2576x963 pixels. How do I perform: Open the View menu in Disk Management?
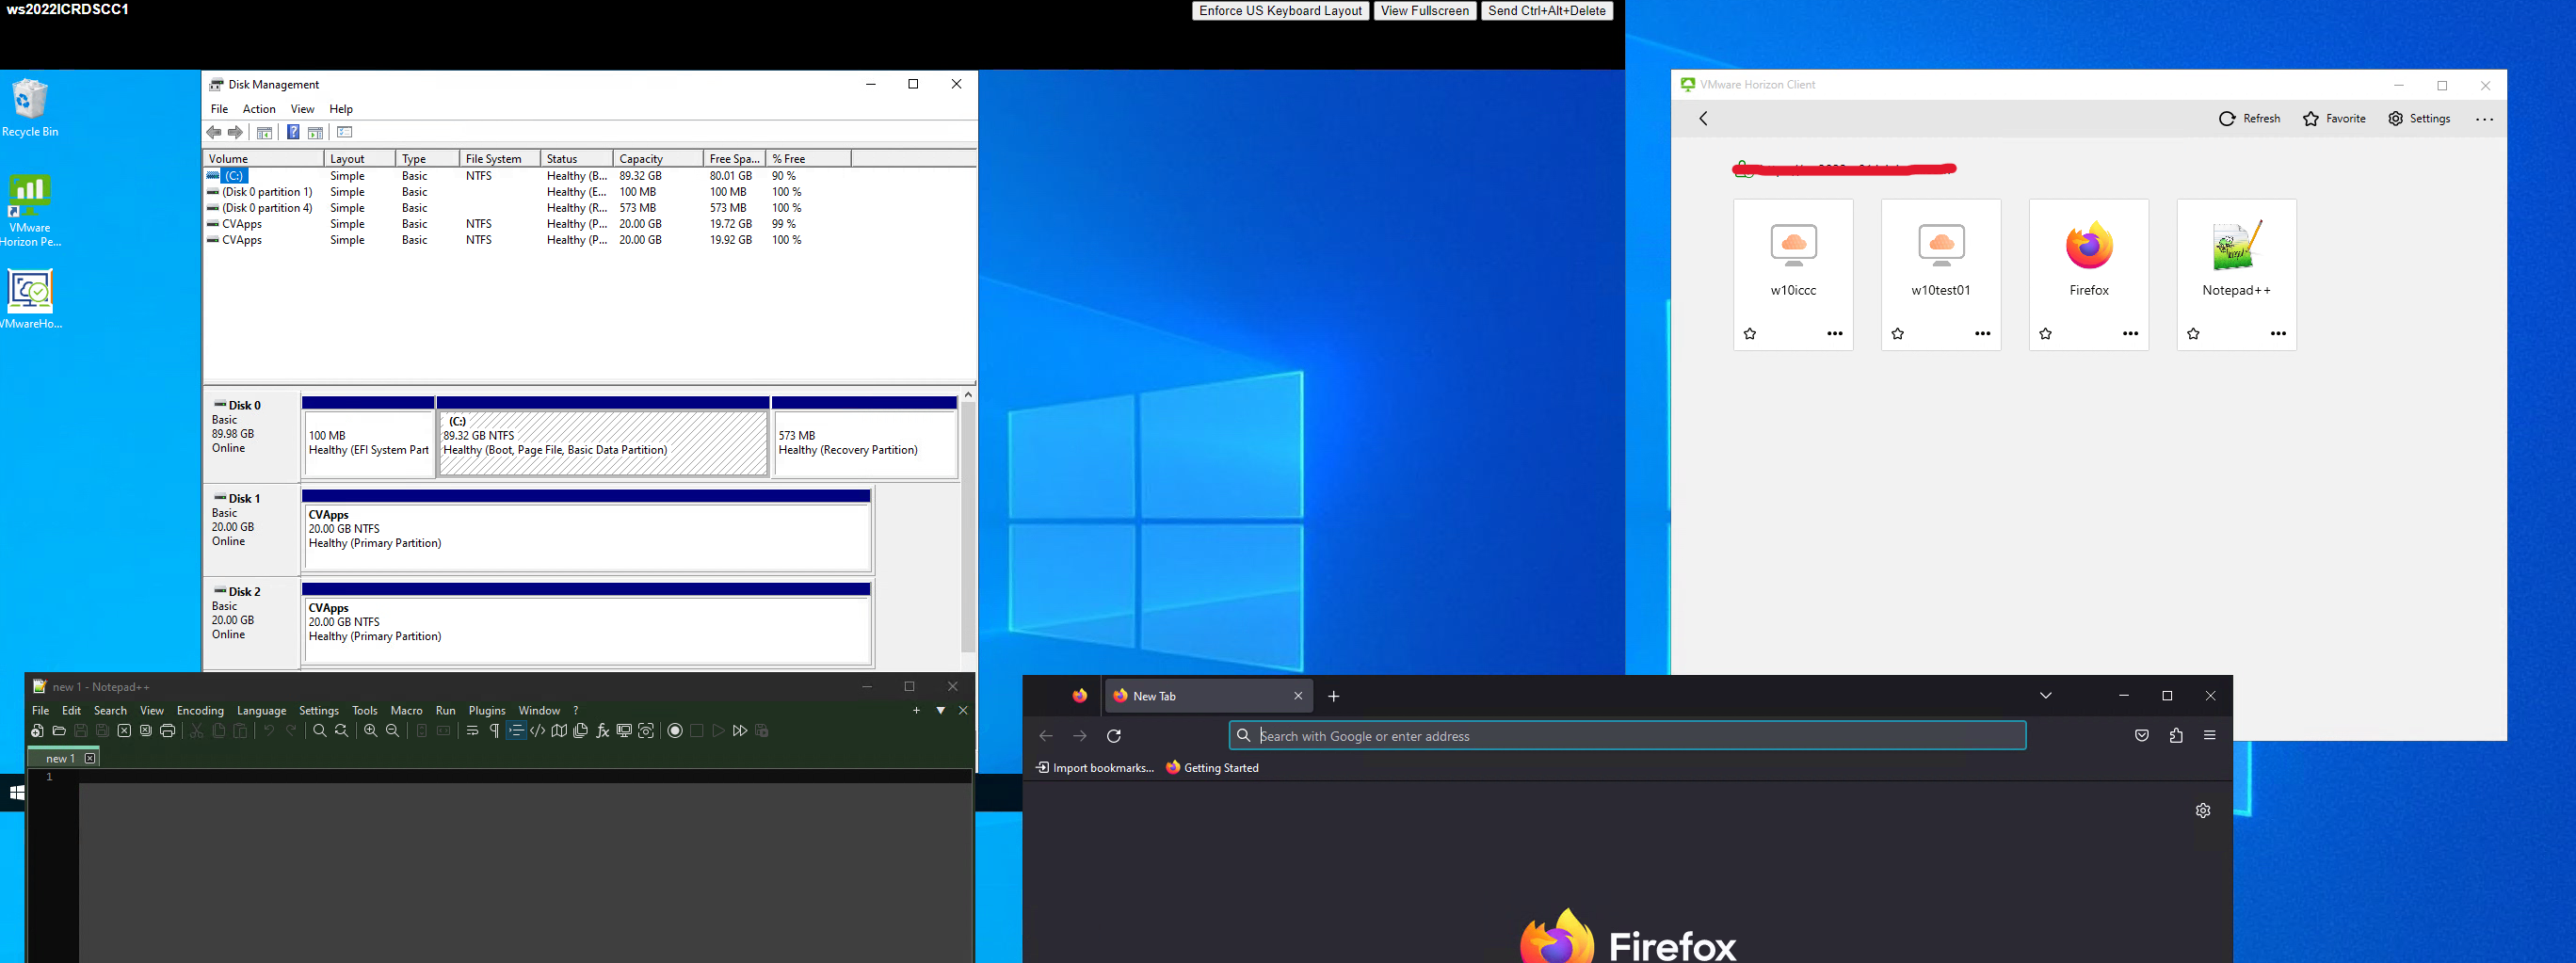pyautogui.click(x=302, y=109)
